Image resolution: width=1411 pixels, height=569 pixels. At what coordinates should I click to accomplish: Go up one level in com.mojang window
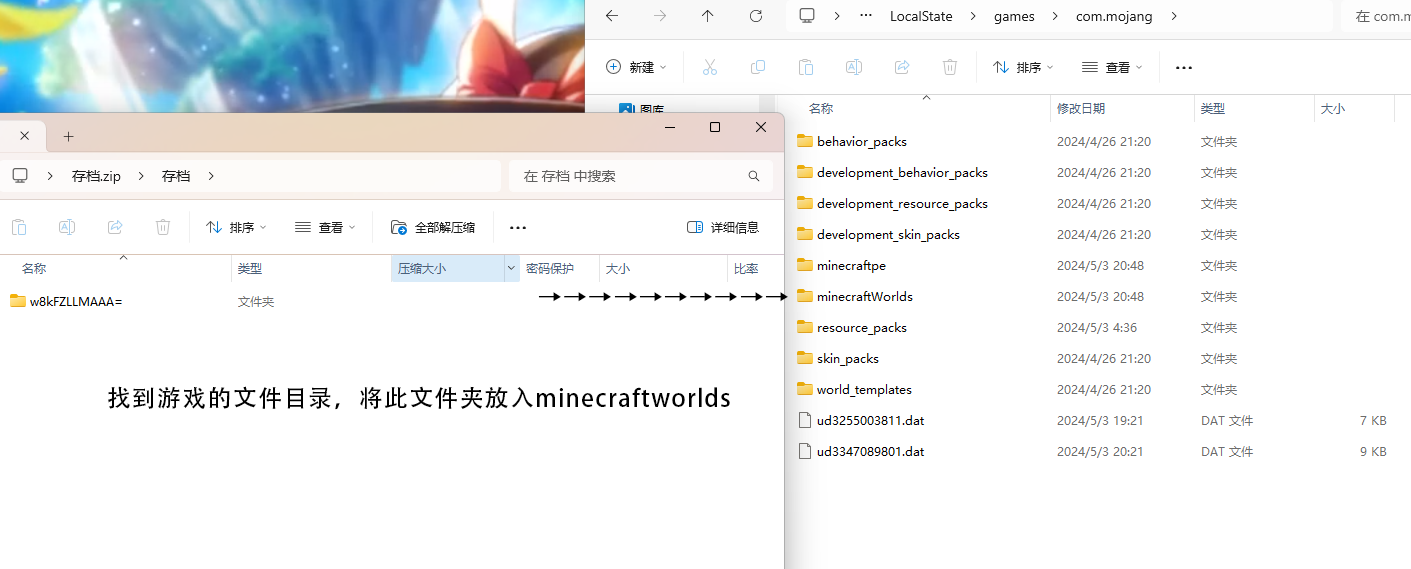coord(708,16)
